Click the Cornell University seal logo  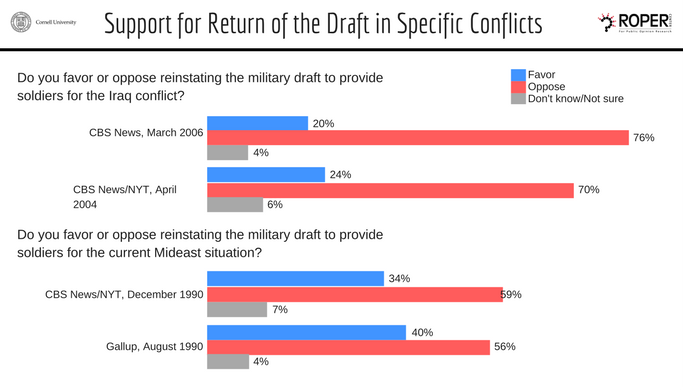point(21,22)
